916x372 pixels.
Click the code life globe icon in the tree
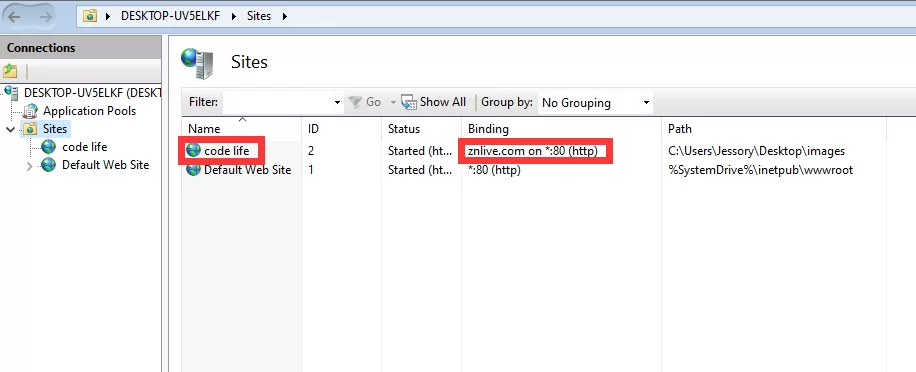click(x=48, y=147)
